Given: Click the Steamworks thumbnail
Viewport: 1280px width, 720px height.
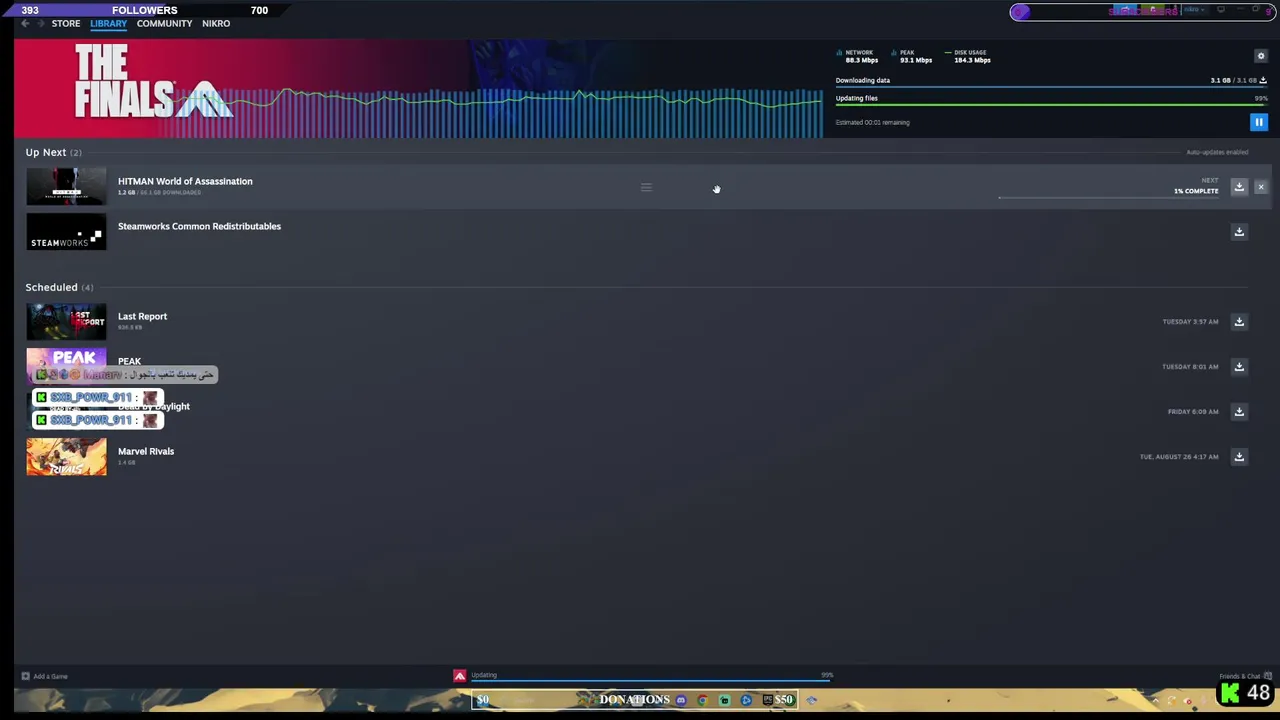Looking at the screenshot, I should (x=66, y=232).
